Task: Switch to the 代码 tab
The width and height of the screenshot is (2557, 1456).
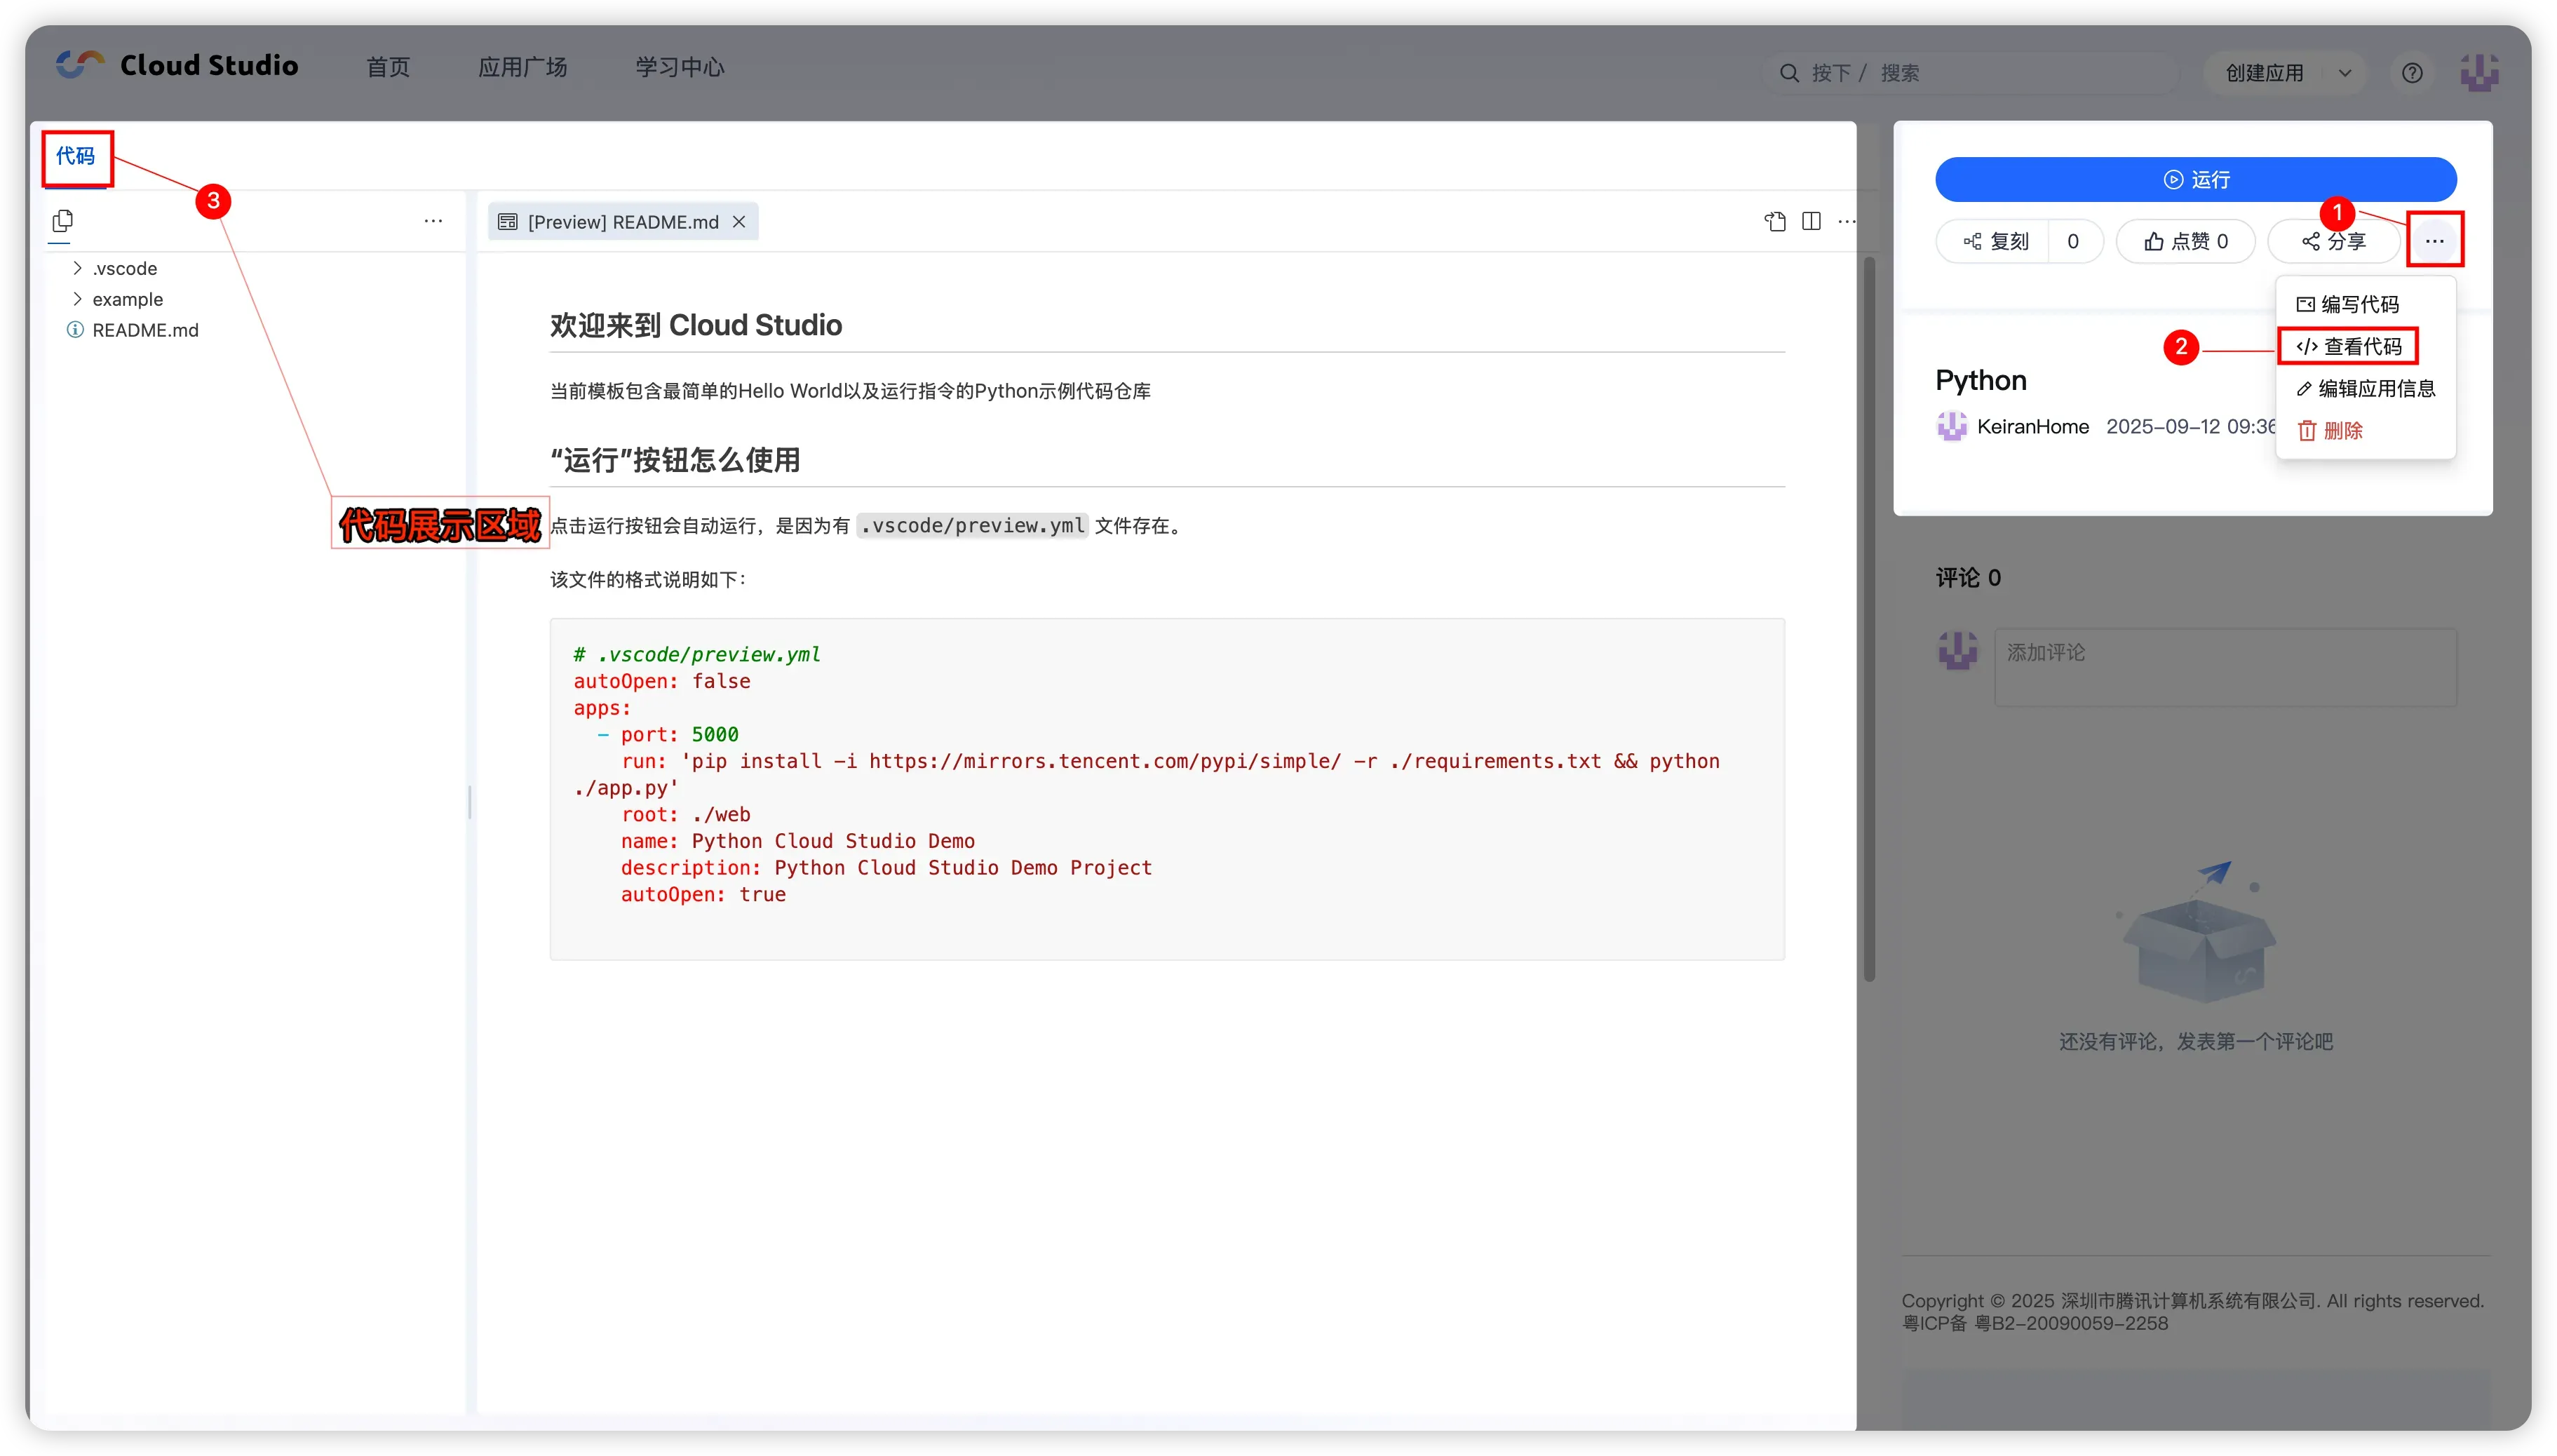Action: pyautogui.click(x=76, y=156)
